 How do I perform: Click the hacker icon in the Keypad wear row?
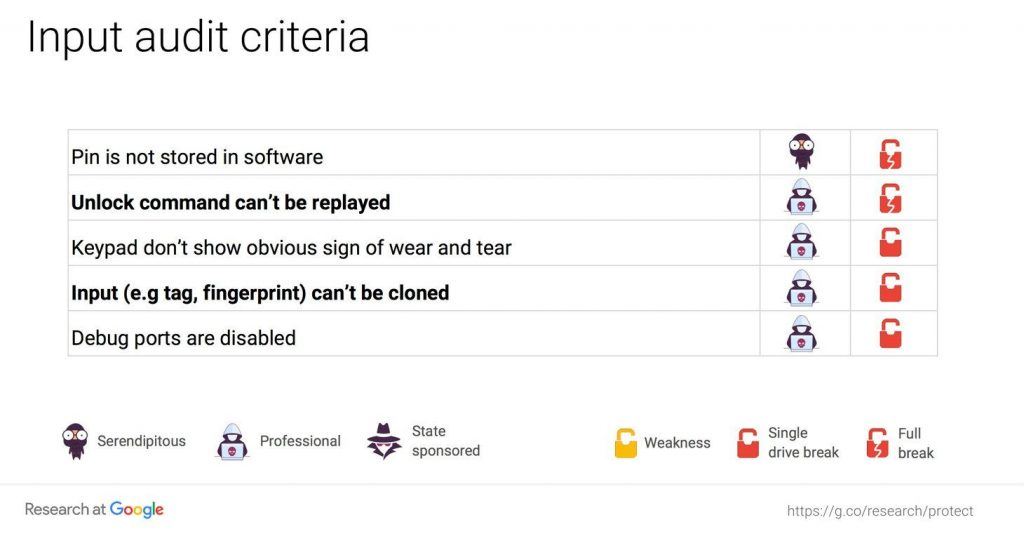(x=801, y=242)
